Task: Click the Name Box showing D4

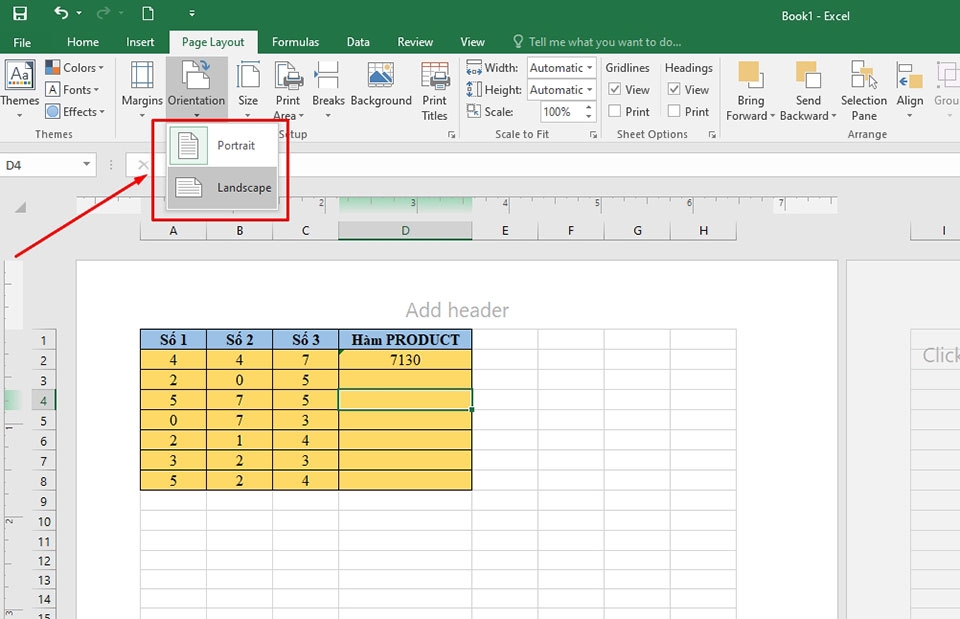Action: click(x=45, y=162)
